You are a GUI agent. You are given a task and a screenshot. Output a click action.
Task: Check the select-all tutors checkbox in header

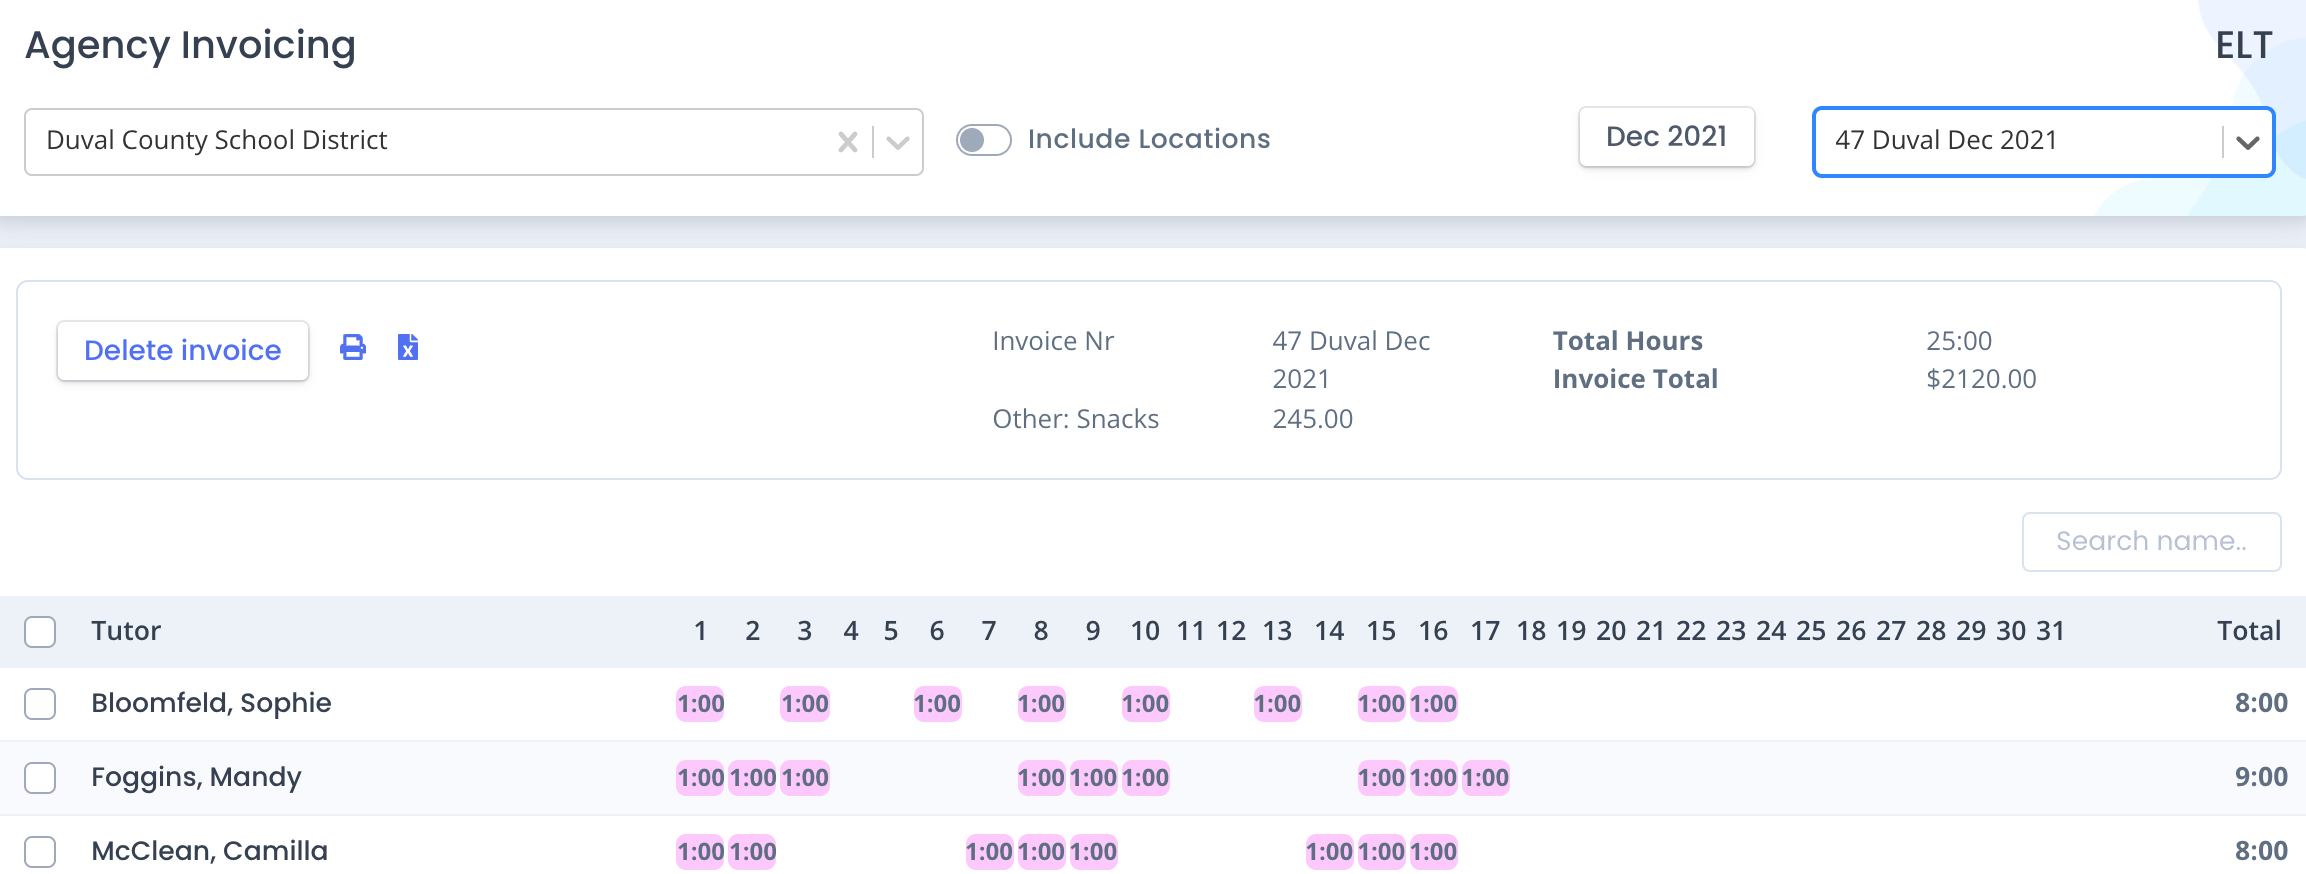[x=40, y=632]
